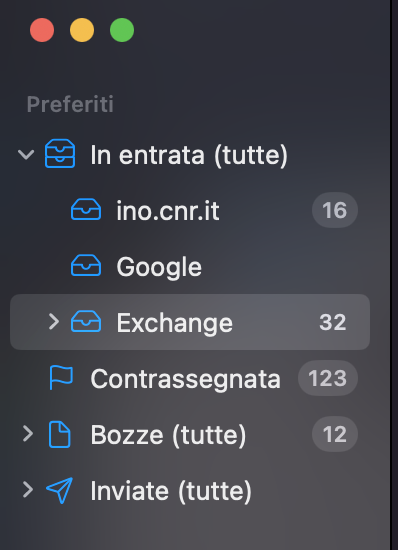This screenshot has width=398, height=550.
Task: Expand the Exchange inbox subfolders
Action: (x=54, y=321)
